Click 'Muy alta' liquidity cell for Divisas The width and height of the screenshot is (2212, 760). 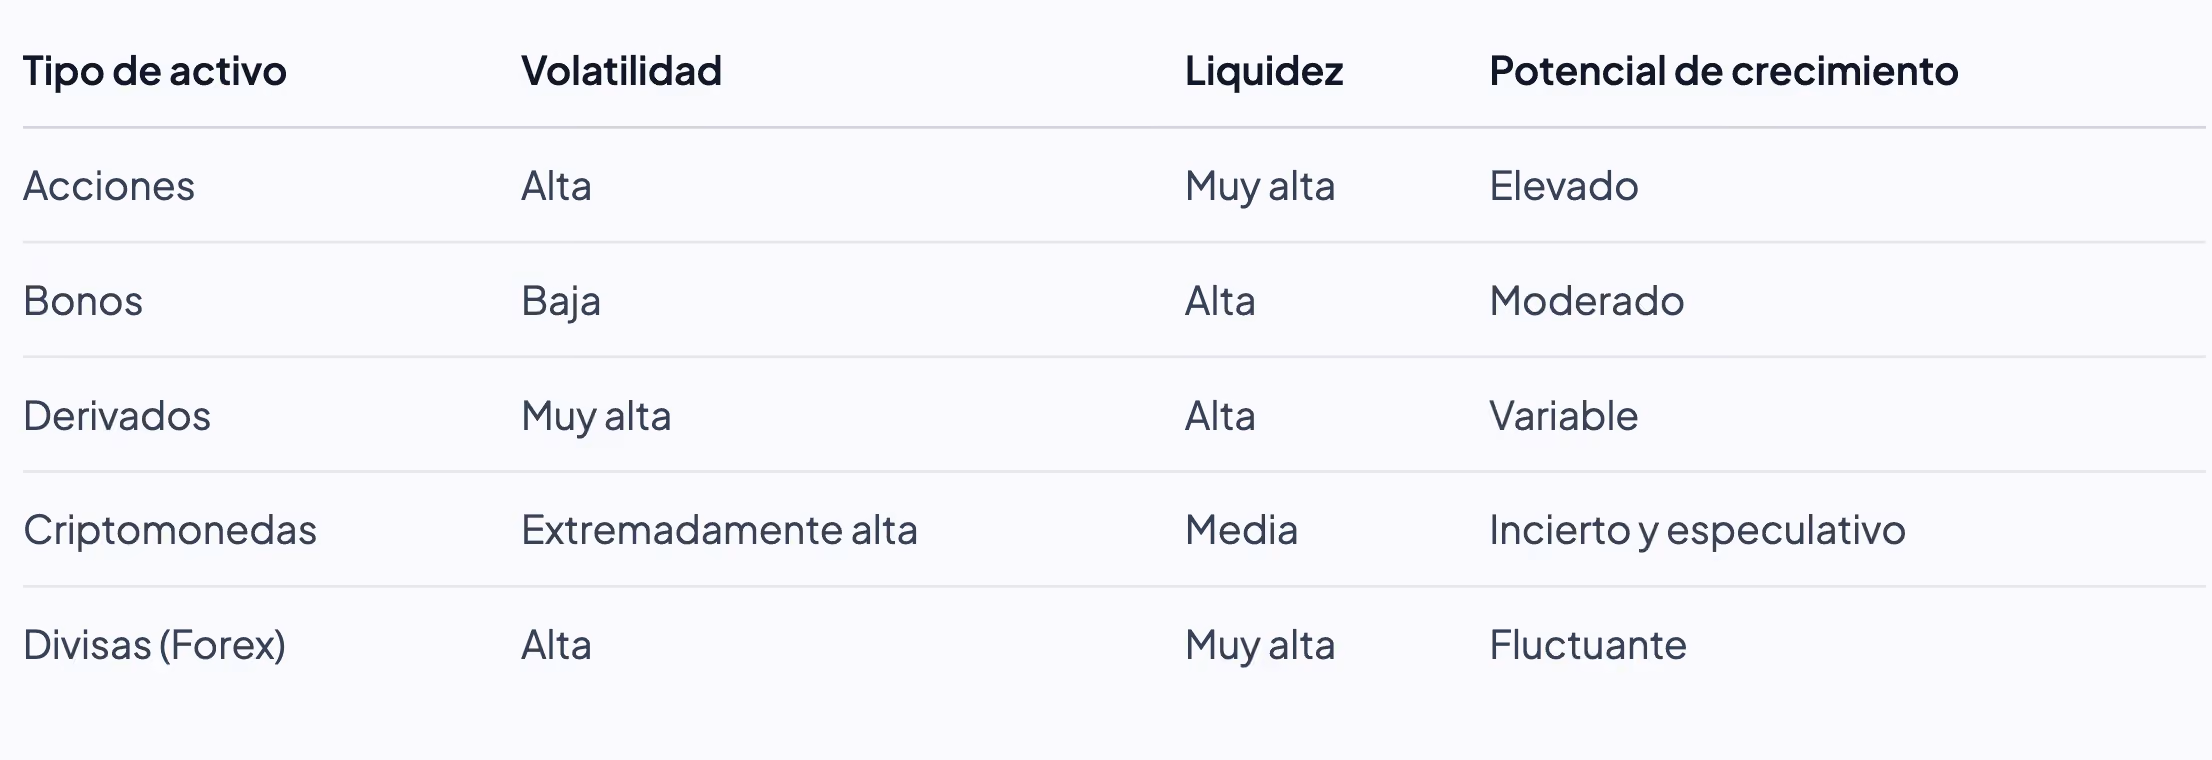tap(1260, 645)
